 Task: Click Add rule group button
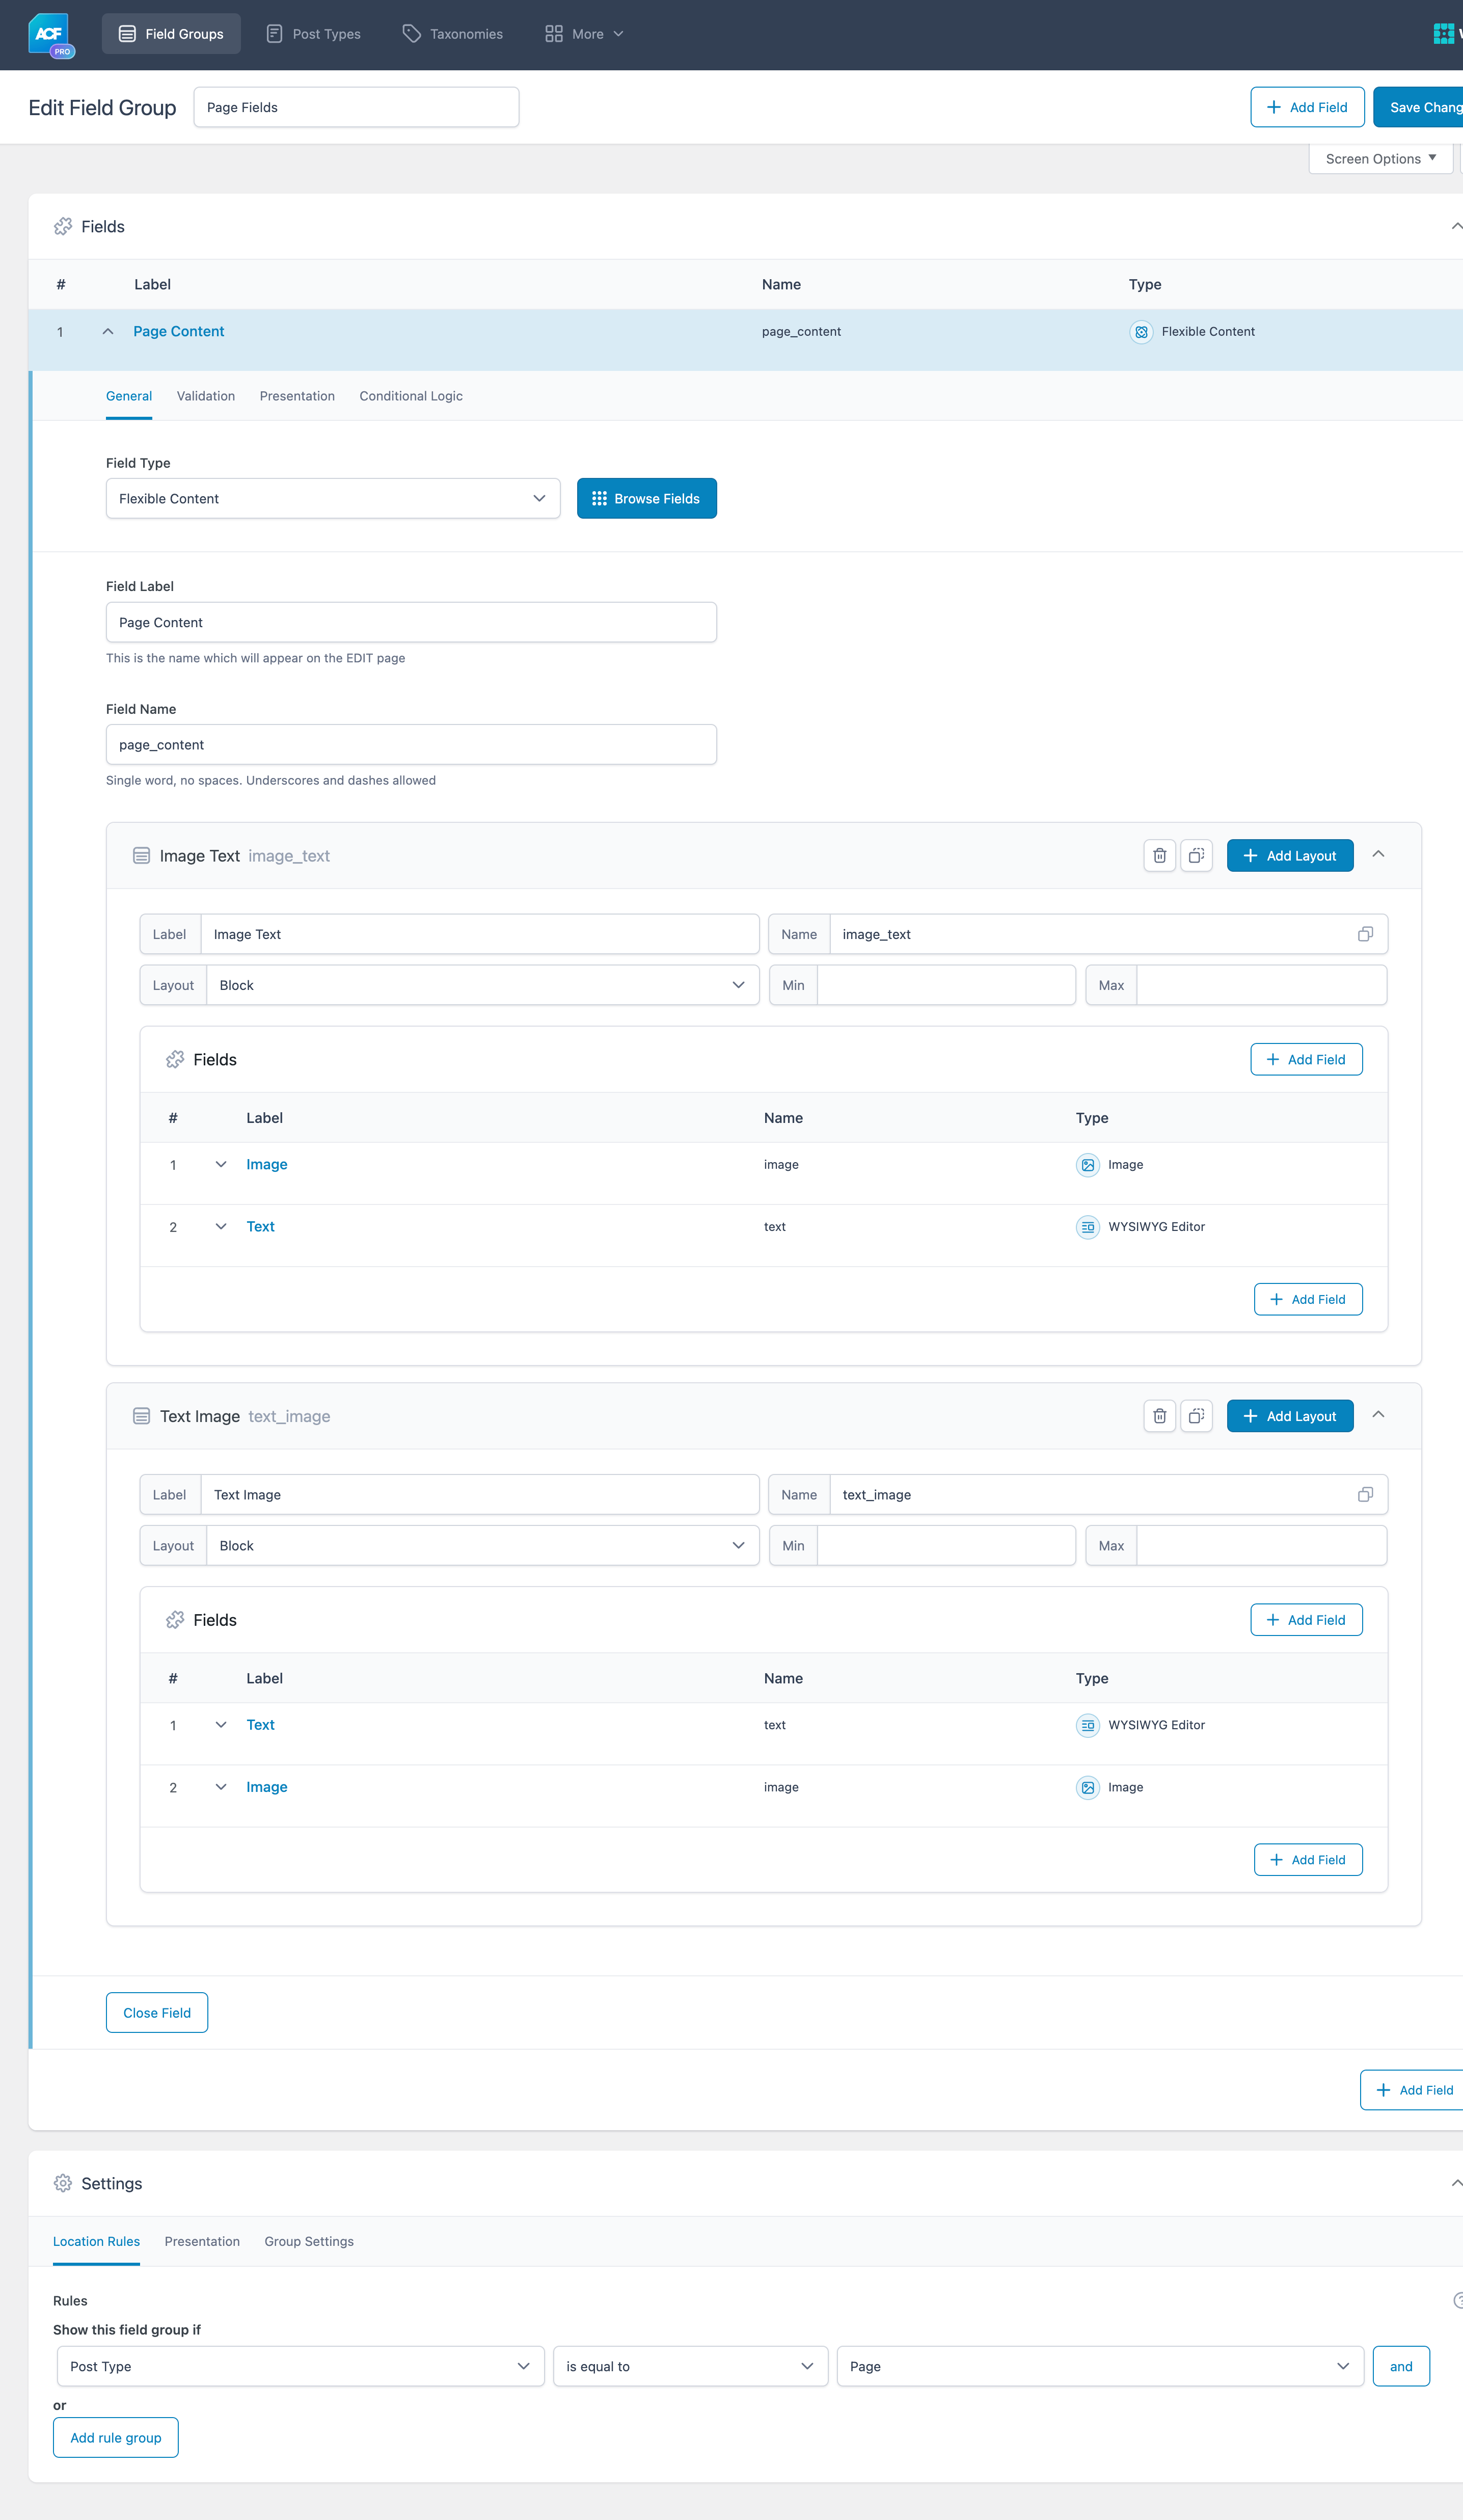tap(116, 2437)
